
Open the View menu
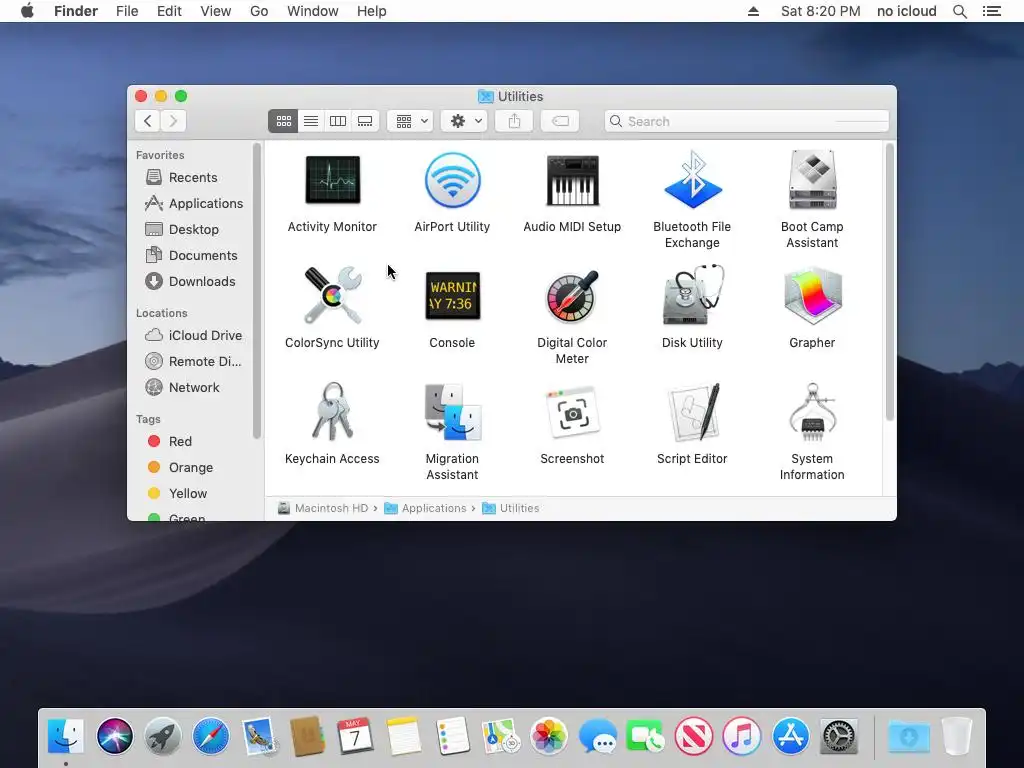[216, 11]
